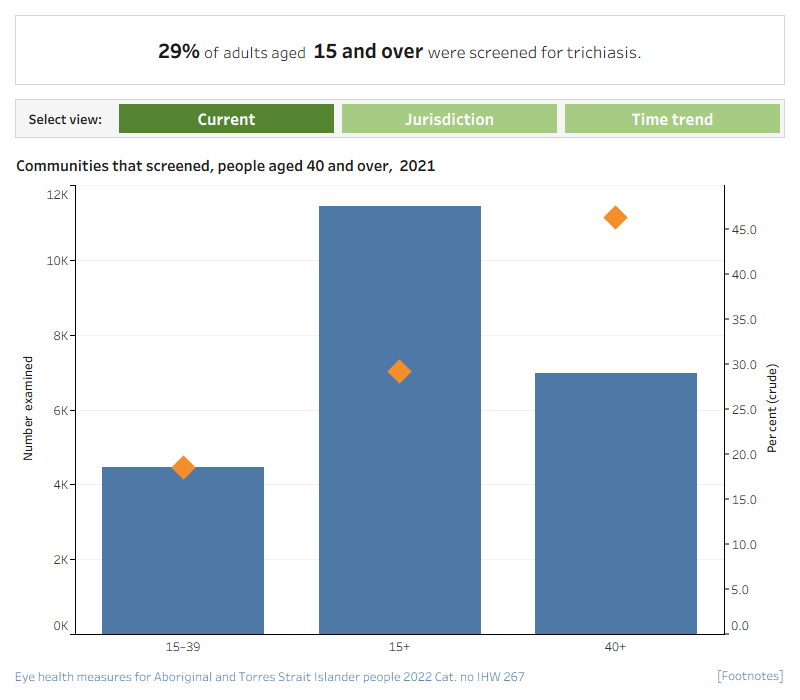Image resolution: width=800 pixels, height=700 pixels.
Task: Click the '12K' left axis tick
Action: click(57, 195)
